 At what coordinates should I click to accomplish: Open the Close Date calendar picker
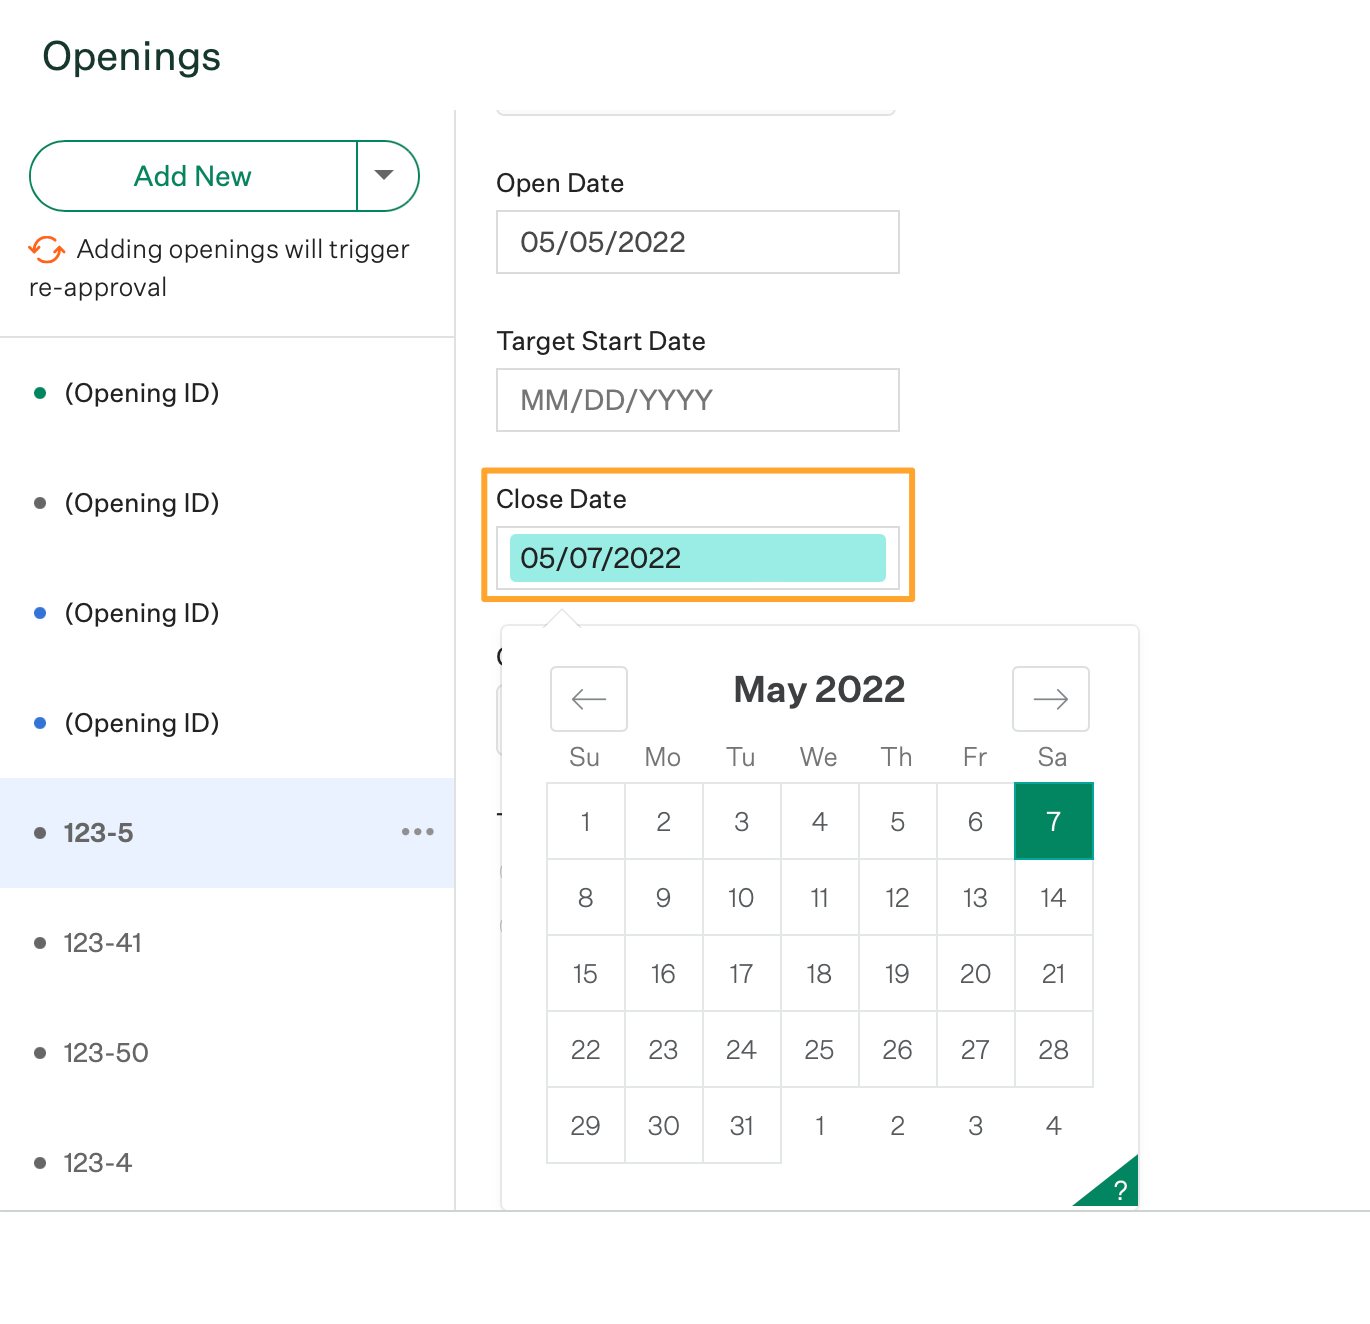pyautogui.click(x=697, y=558)
